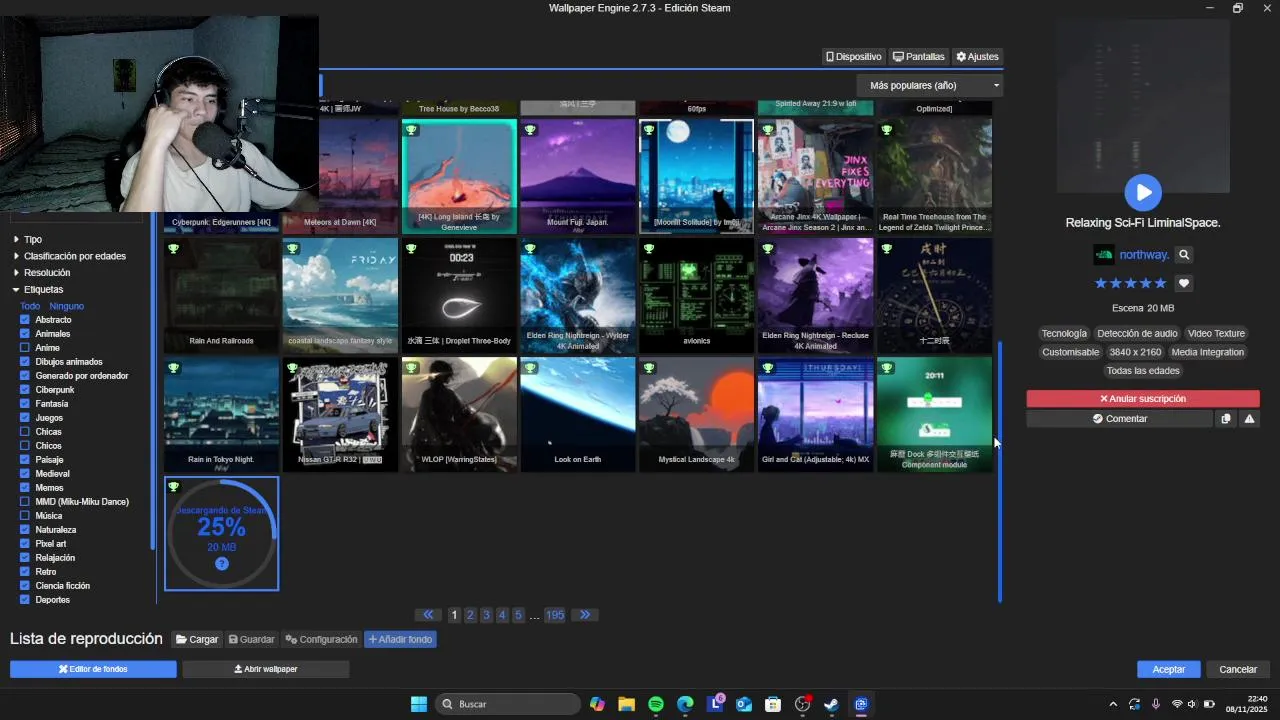
Task: Click the taskbar Buscar search field
Action: coord(508,704)
